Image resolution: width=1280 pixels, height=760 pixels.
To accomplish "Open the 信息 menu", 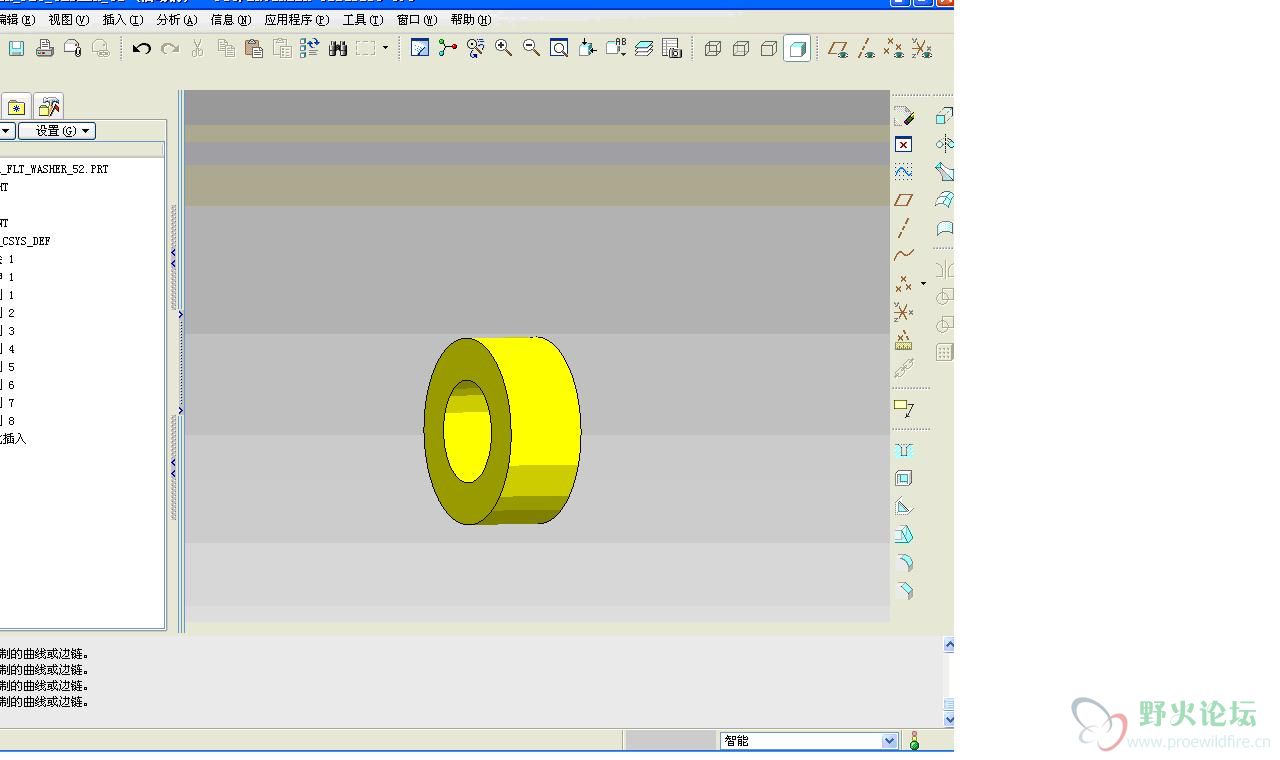I will (x=230, y=19).
